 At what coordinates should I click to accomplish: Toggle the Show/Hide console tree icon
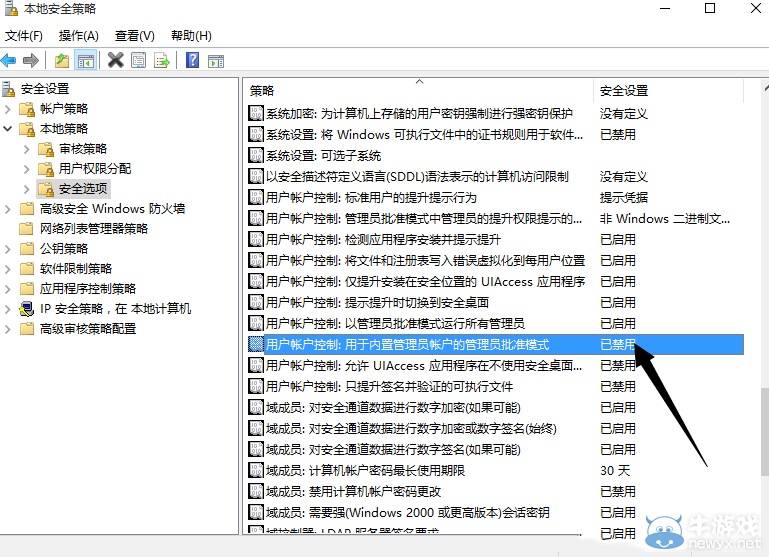(x=86, y=60)
